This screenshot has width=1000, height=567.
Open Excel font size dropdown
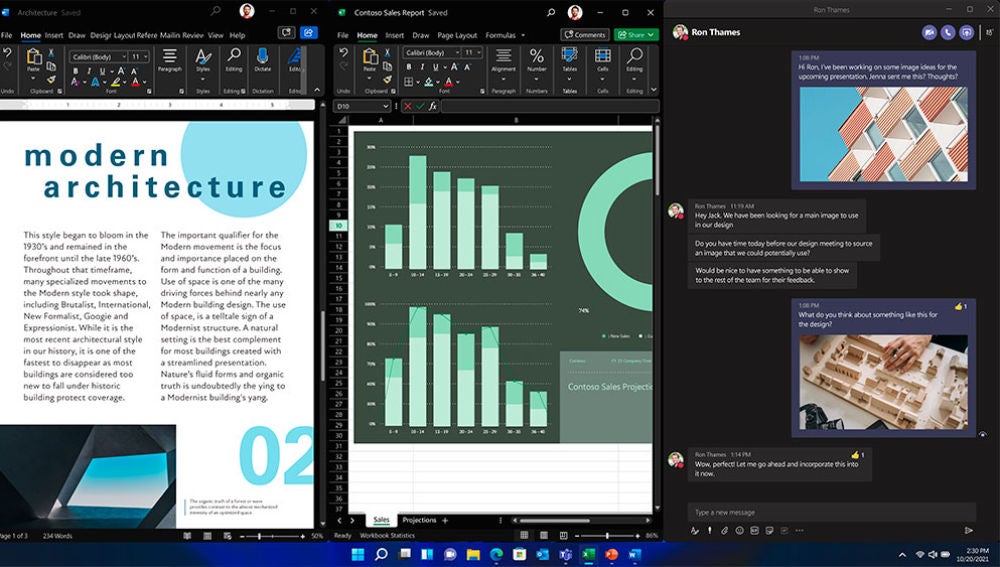pos(479,52)
